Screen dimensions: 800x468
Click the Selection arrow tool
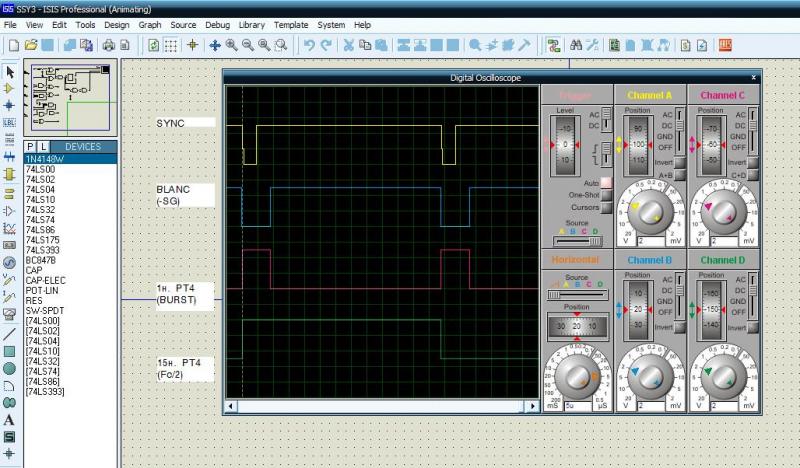tap(10, 72)
